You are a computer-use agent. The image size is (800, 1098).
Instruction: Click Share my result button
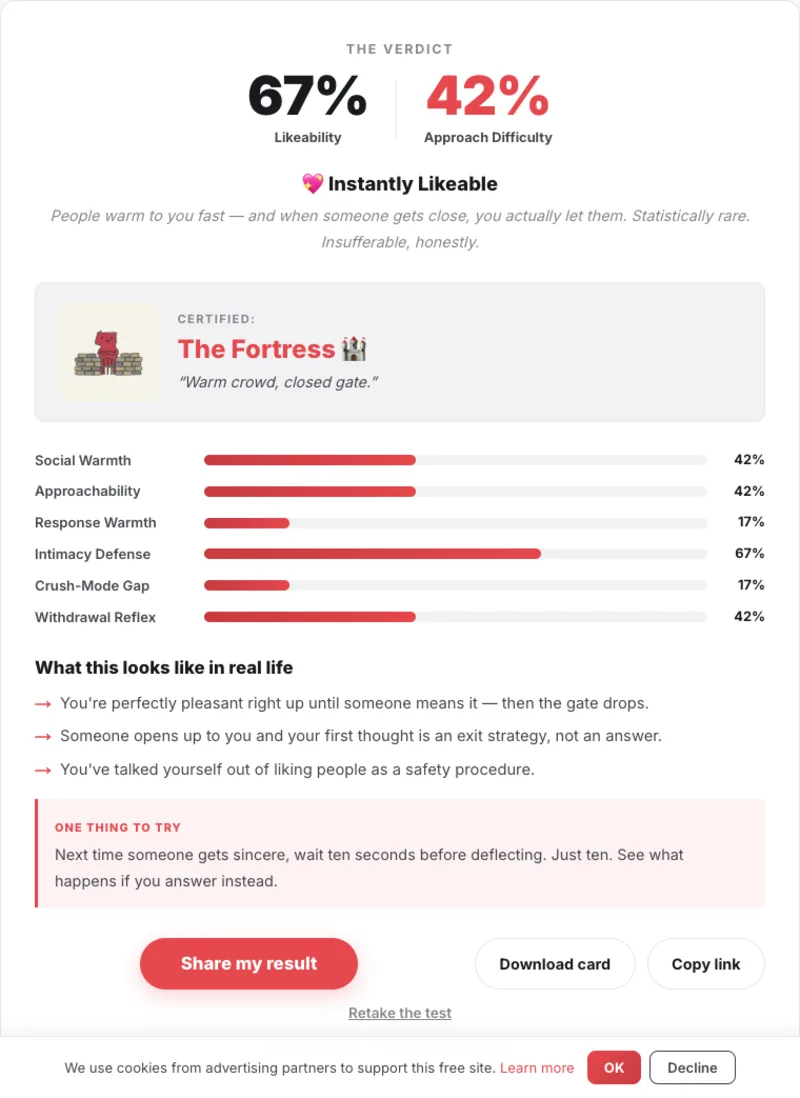point(249,964)
